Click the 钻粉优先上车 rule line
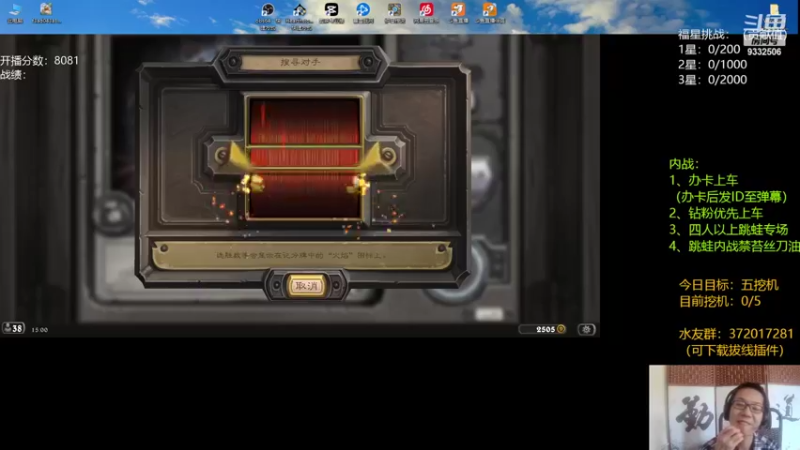This screenshot has width=800, height=450. pyautogui.click(x=716, y=213)
